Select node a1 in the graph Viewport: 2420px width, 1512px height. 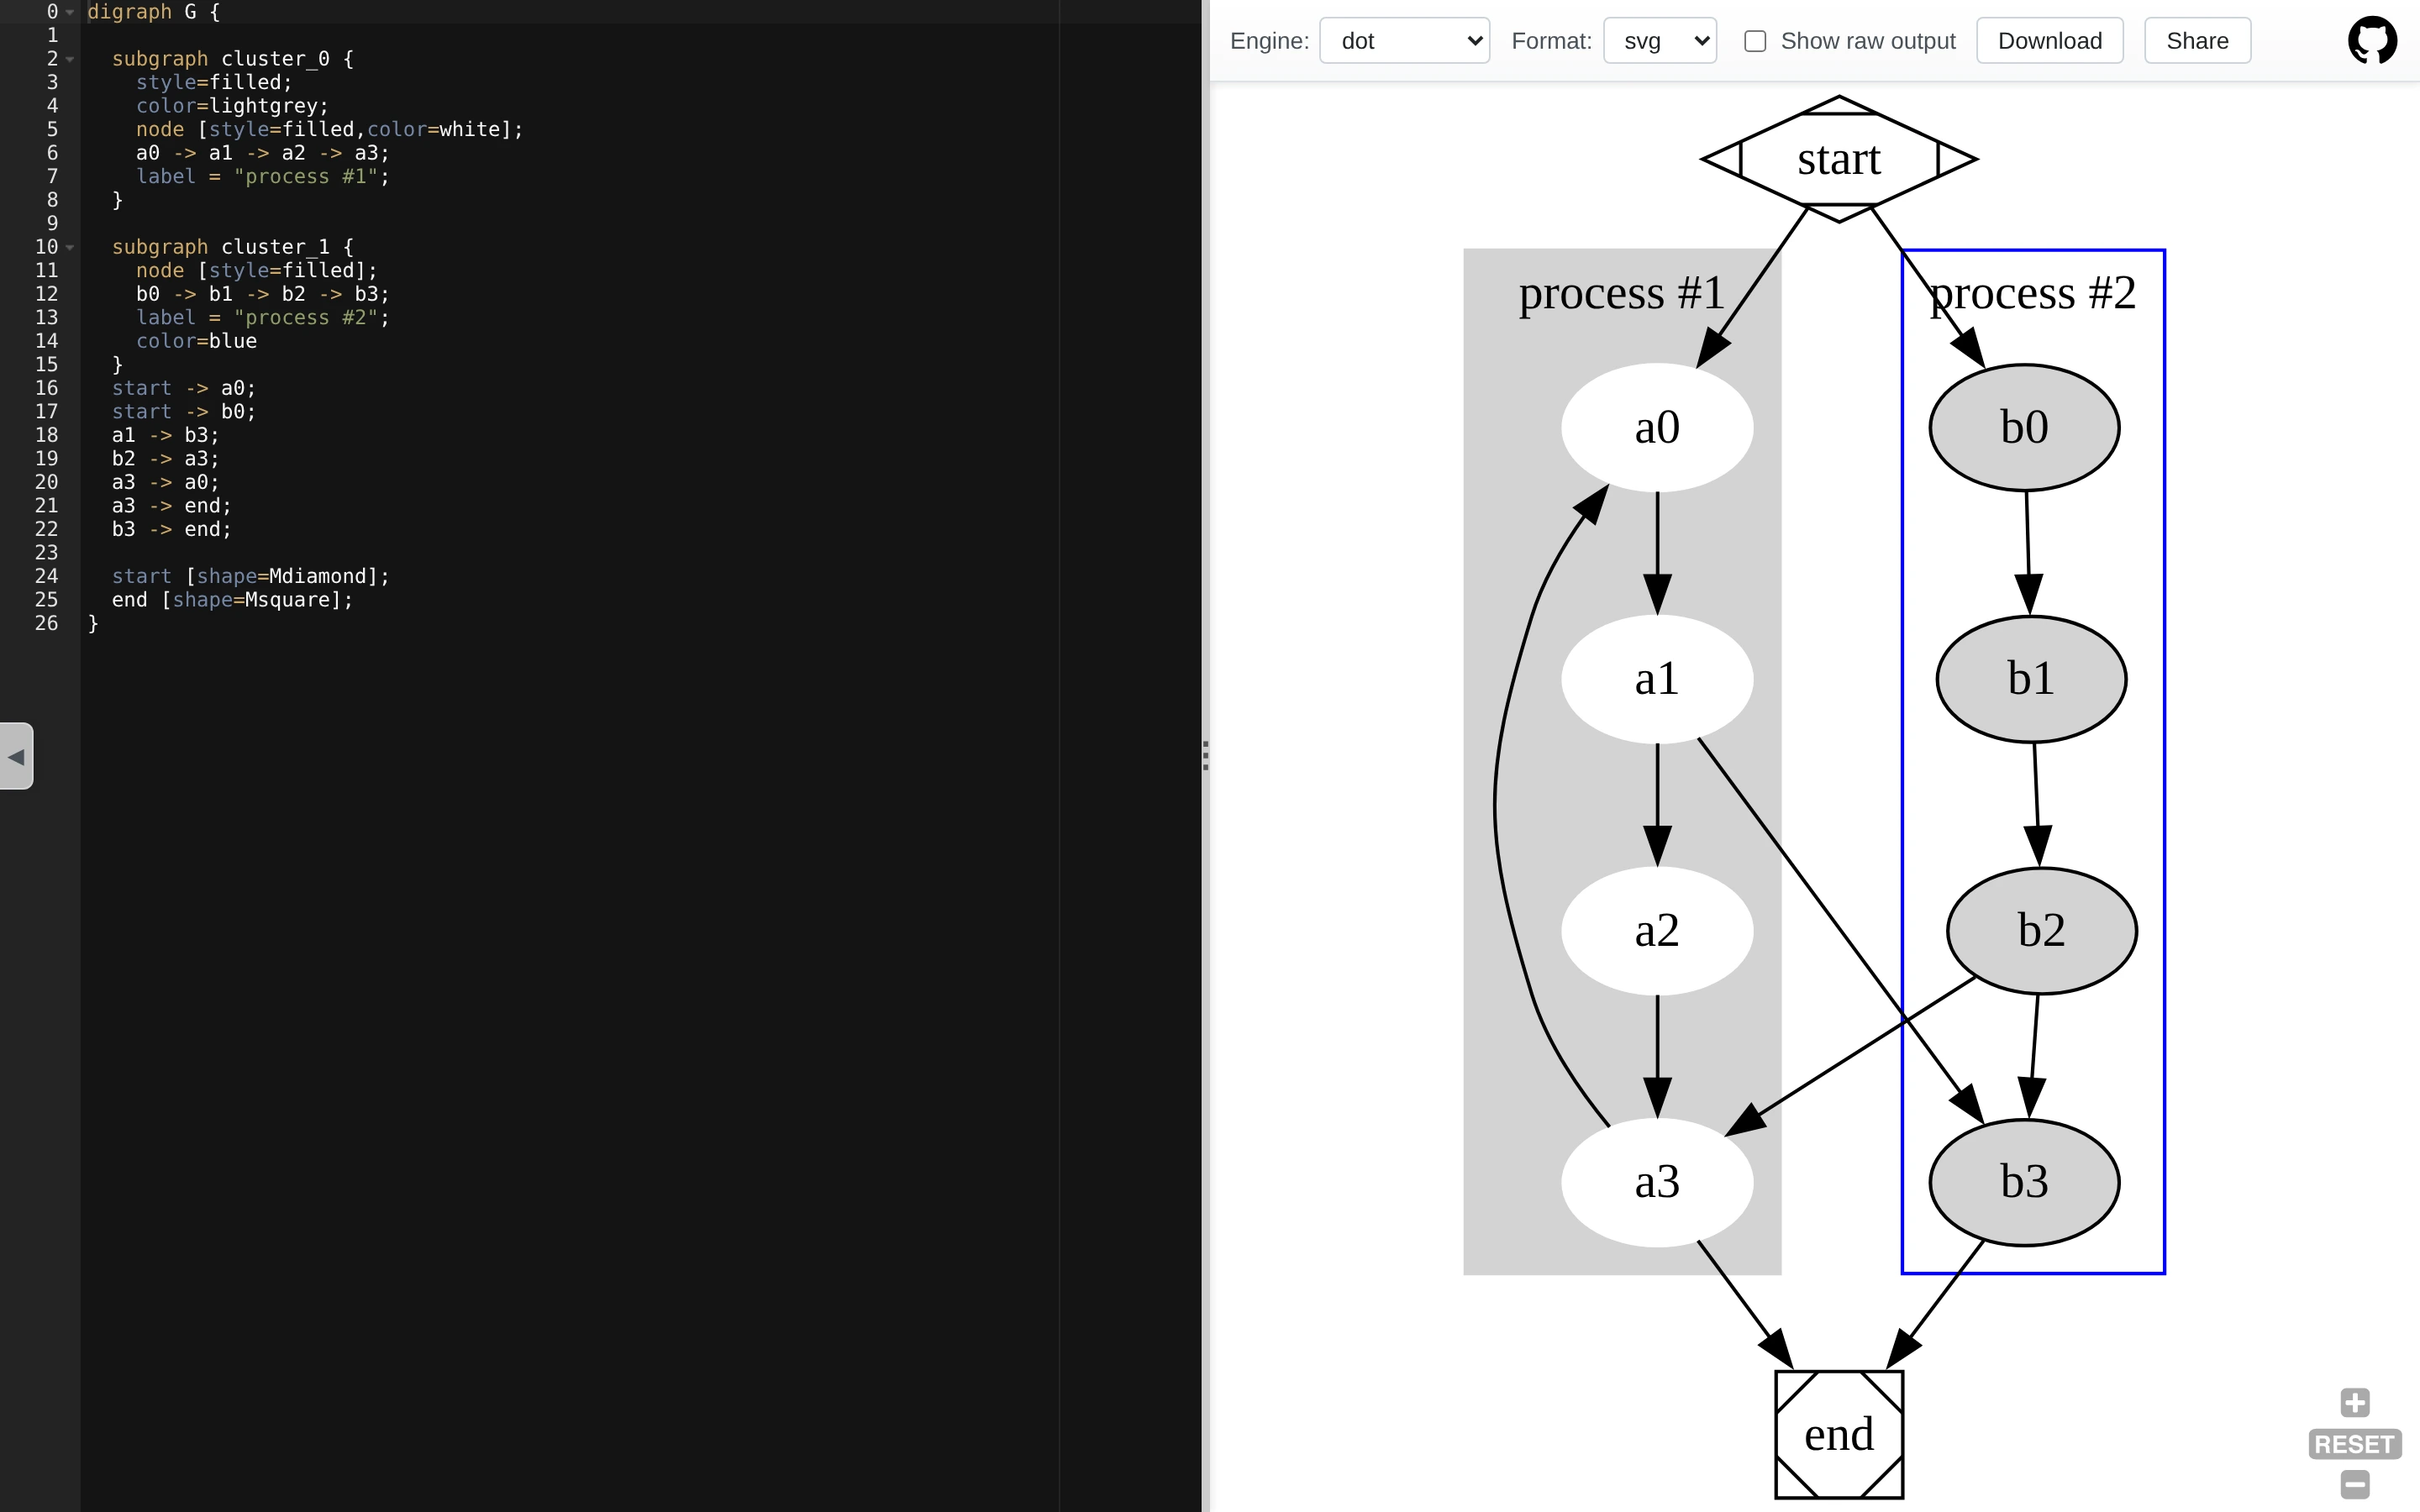click(x=1657, y=679)
